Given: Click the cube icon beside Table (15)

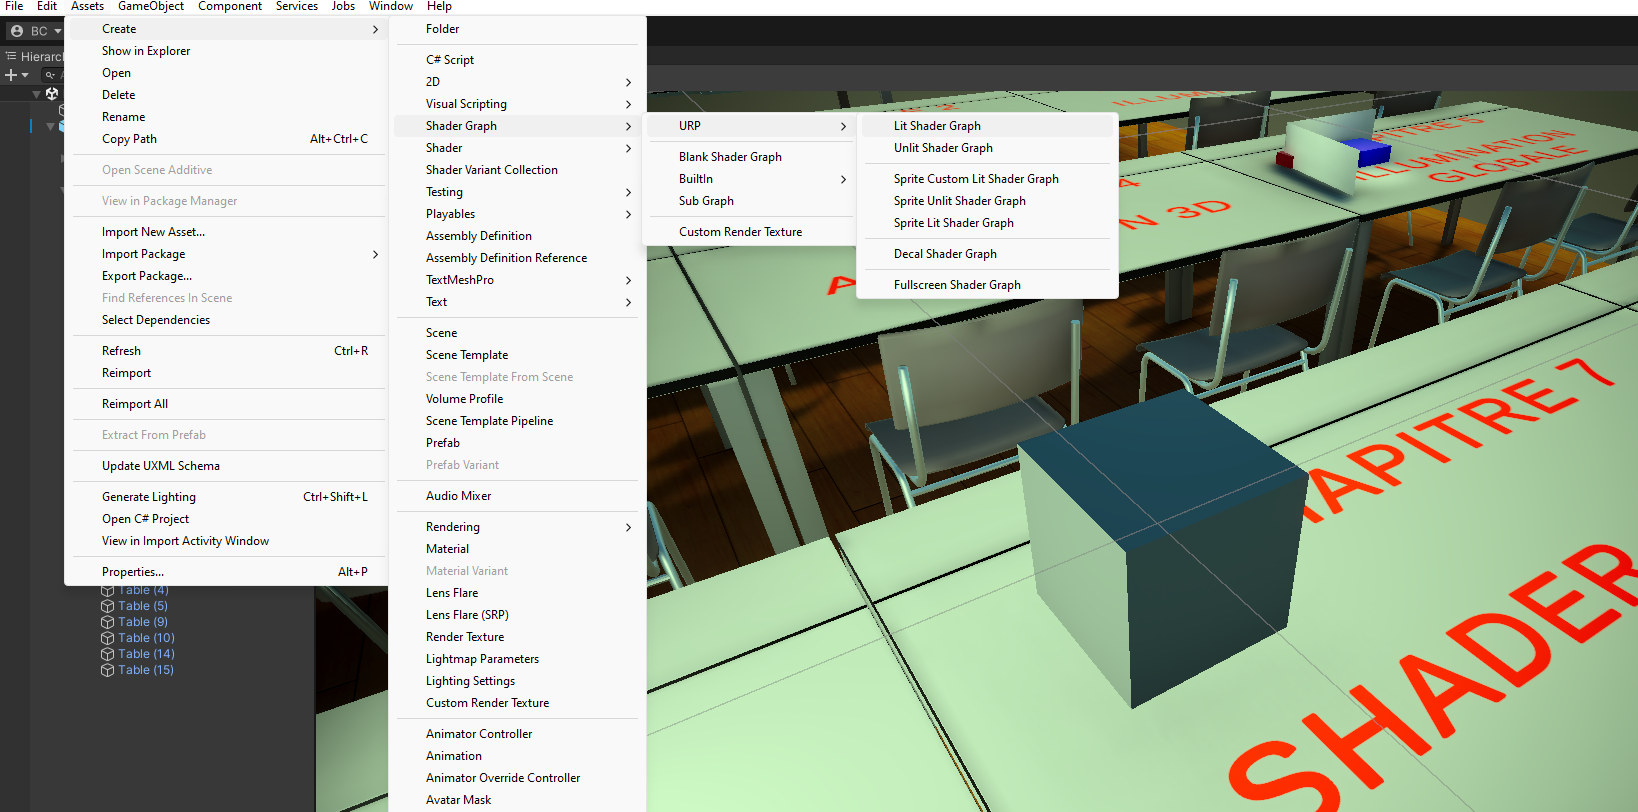Looking at the screenshot, I should click(107, 670).
